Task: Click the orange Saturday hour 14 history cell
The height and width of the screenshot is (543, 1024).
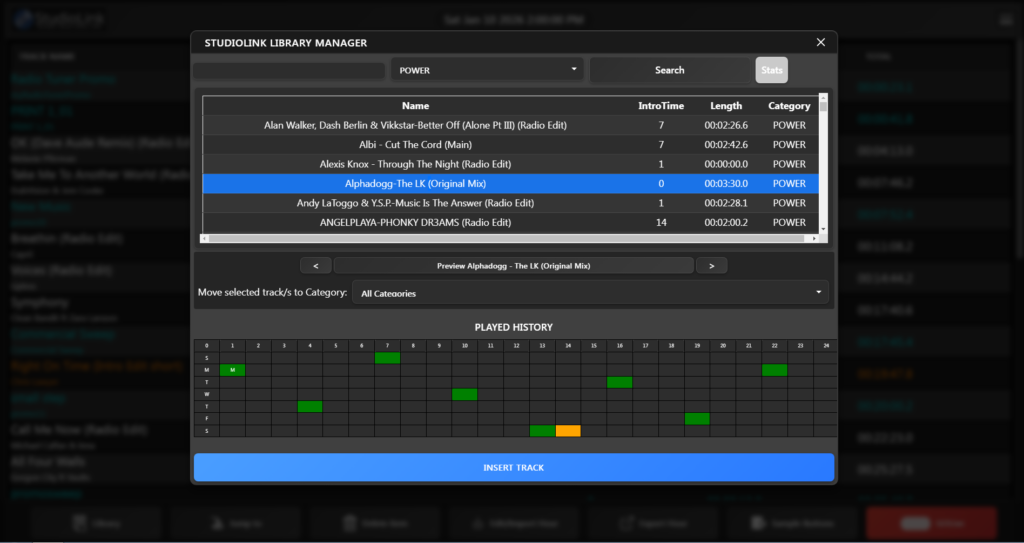Action: pos(568,431)
